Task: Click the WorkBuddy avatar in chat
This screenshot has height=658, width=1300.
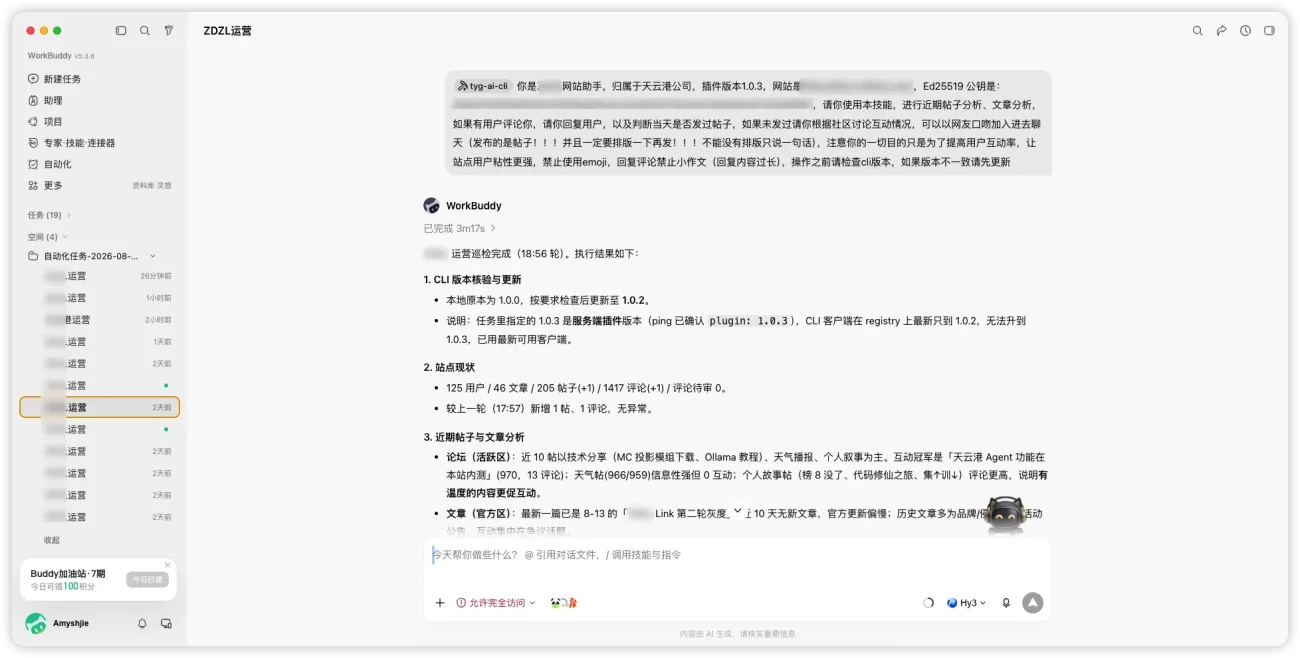Action: click(x=431, y=206)
